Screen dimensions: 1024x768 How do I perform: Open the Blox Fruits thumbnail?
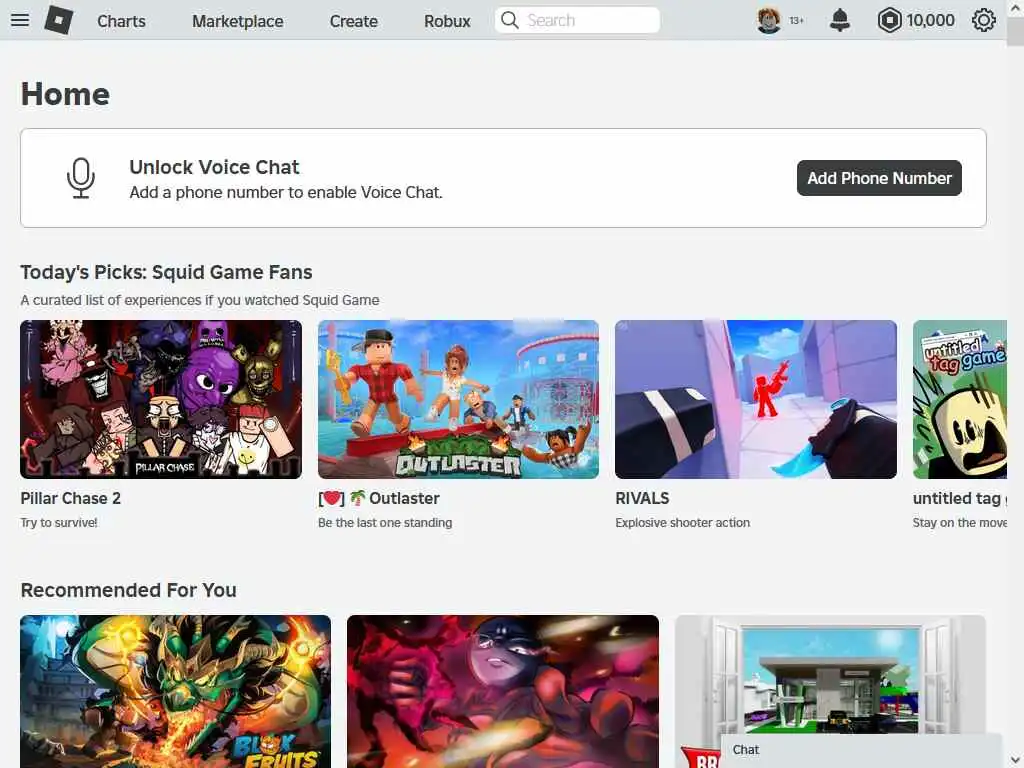[176, 691]
